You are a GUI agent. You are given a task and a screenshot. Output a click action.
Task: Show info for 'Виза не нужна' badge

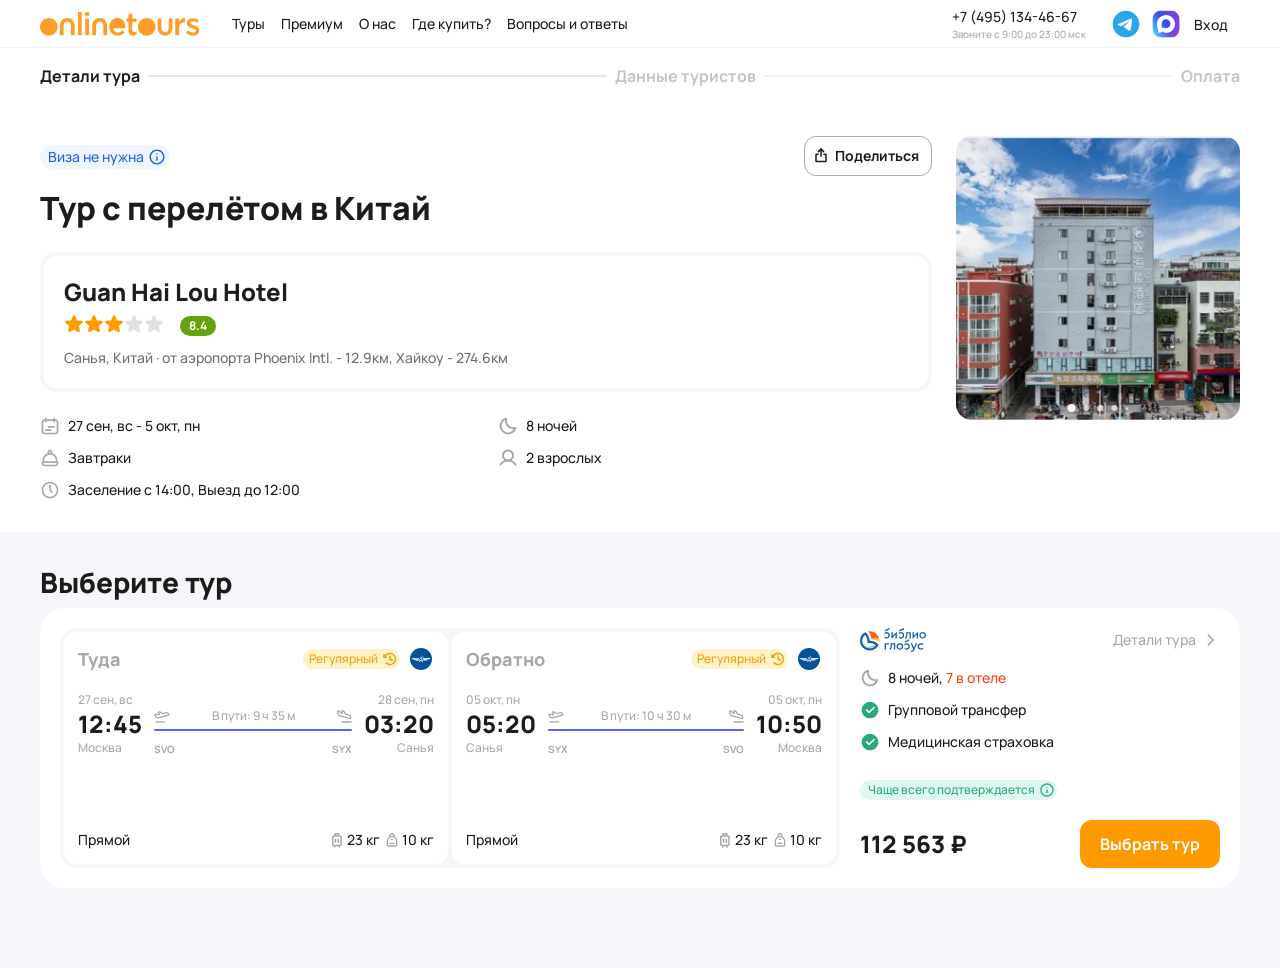pyautogui.click(x=157, y=157)
